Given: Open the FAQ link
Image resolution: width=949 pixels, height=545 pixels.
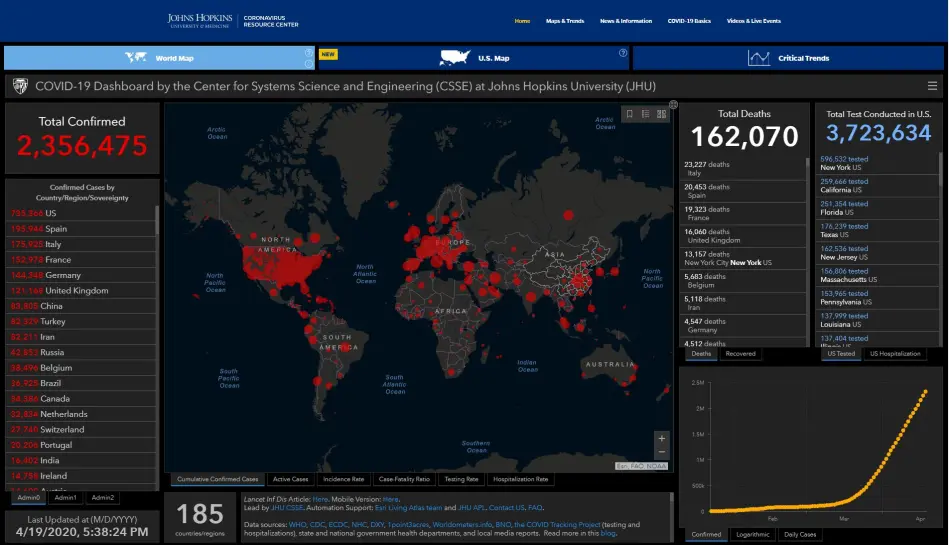Looking at the screenshot, I should click(x=535, y=508).
